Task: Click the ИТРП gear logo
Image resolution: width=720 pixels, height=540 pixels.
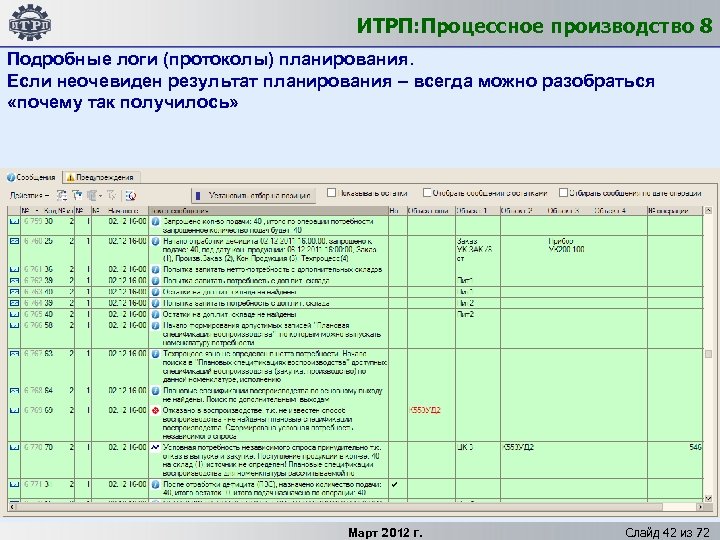Action: (x=30, y=22)
